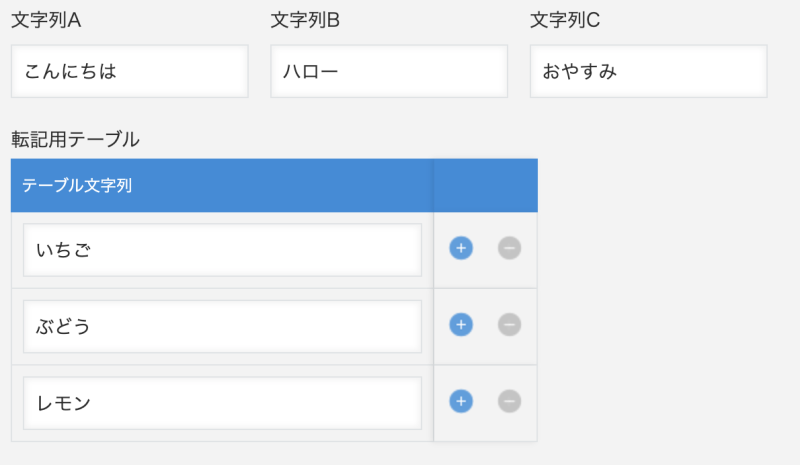Screen dimensions: 800x465
Task: Edit the いちご table cell input
Action: 222,250
